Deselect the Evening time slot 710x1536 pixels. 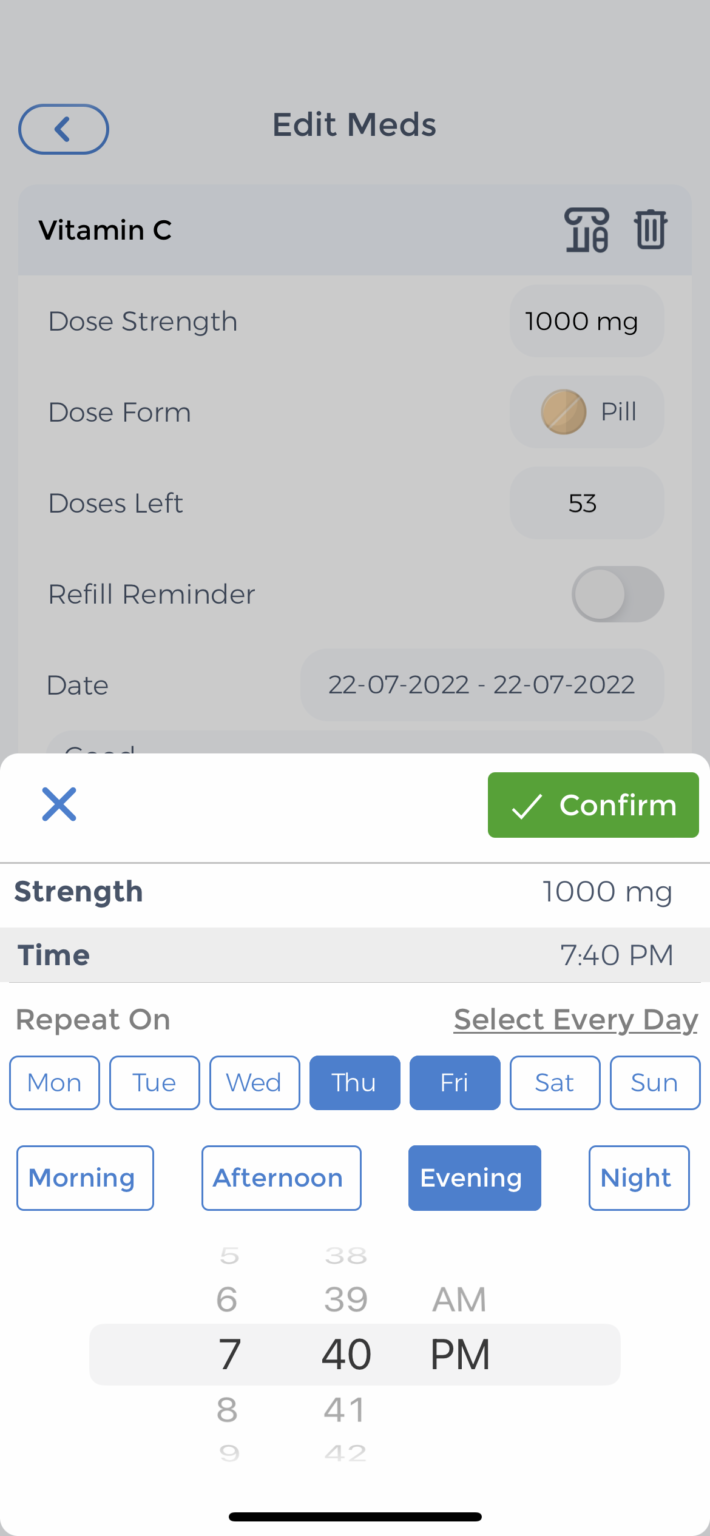[474, 1177]
